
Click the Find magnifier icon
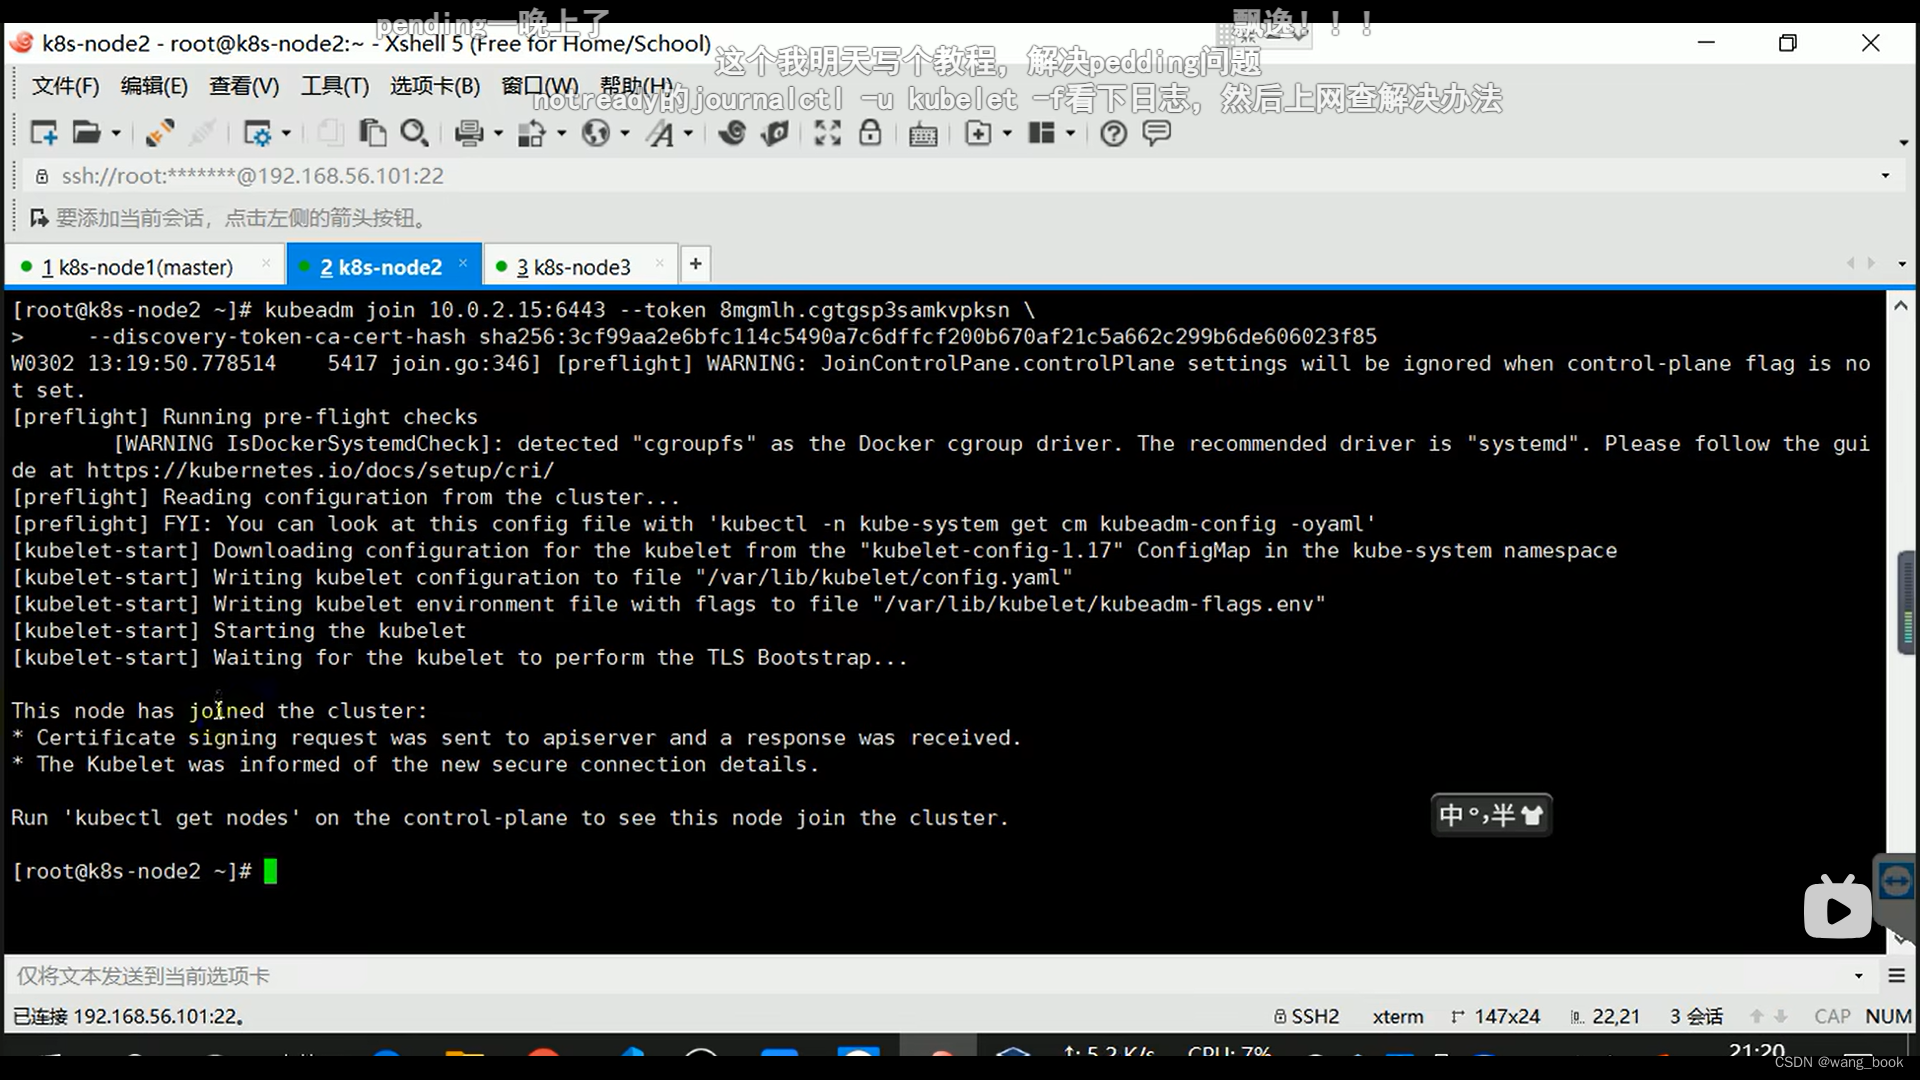(414, 133)
